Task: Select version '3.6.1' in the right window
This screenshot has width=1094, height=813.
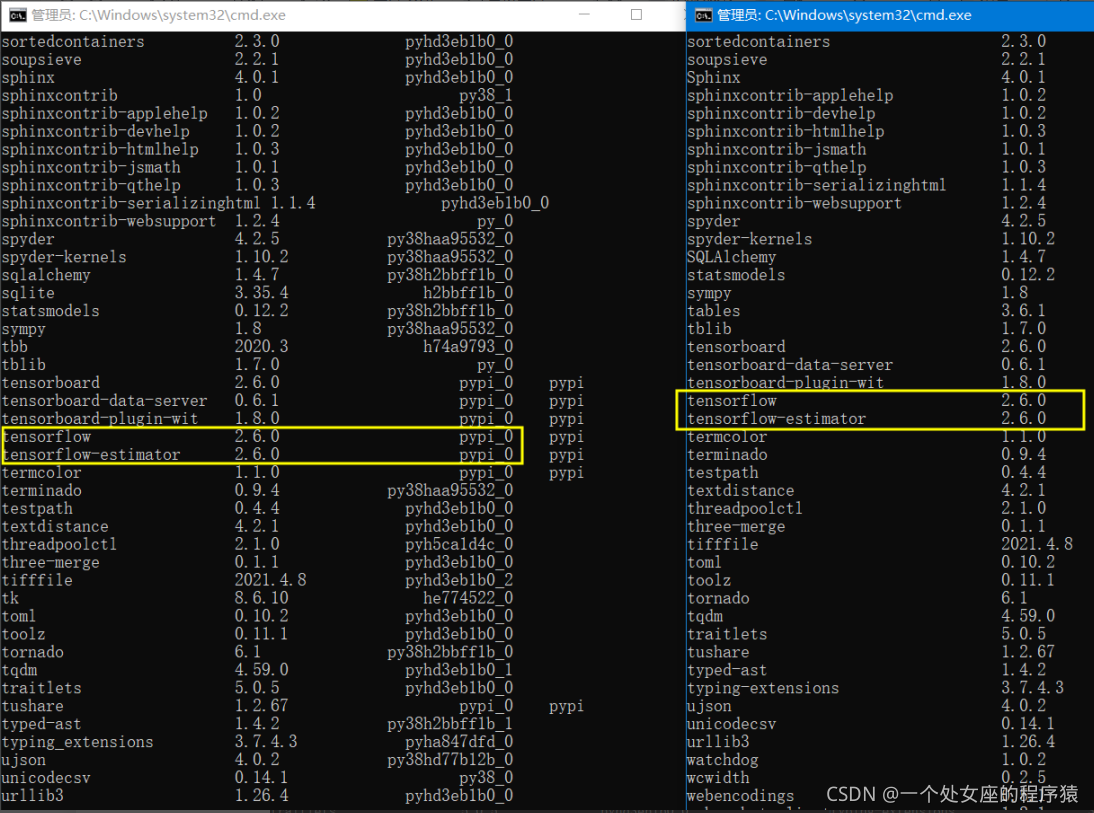Action: [1024, 311]
